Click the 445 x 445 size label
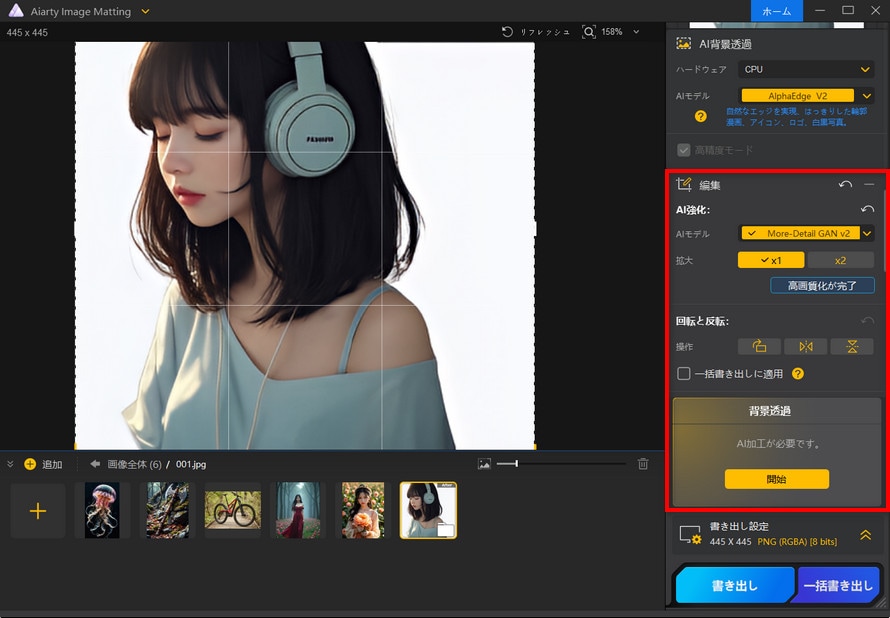The image size is (890, 618). [27, 32]
